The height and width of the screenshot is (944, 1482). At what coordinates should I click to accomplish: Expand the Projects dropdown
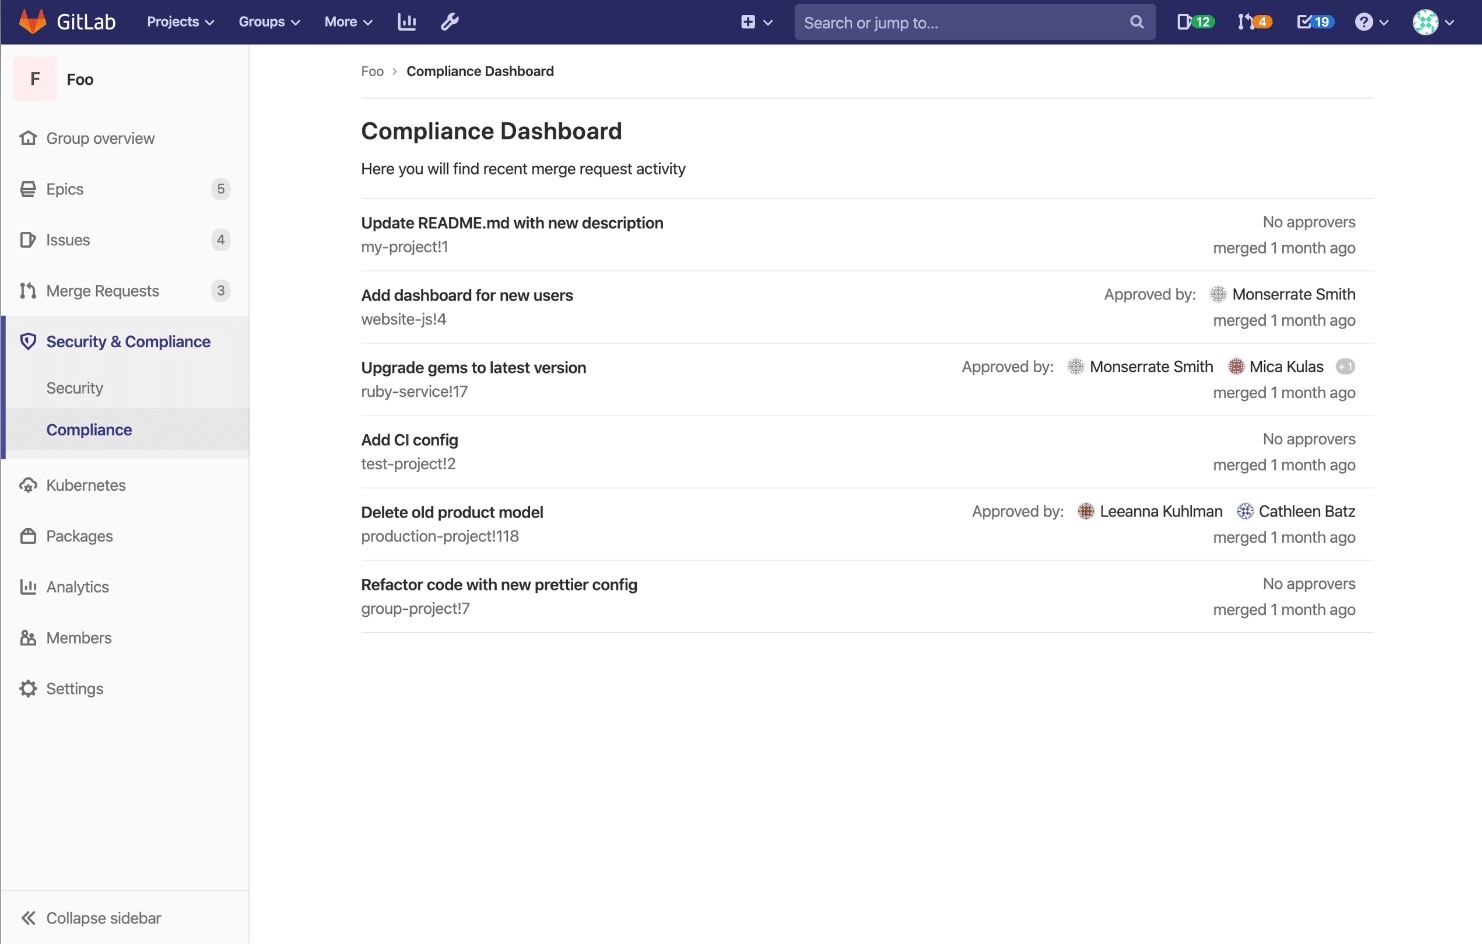coord(180,21)
